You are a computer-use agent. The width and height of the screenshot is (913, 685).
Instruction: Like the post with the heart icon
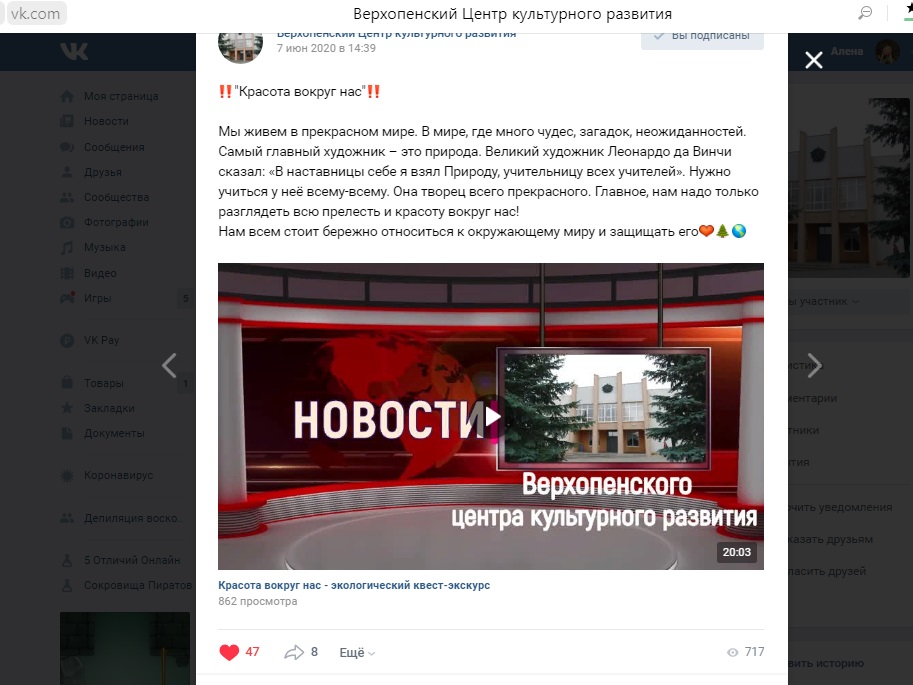229,652
